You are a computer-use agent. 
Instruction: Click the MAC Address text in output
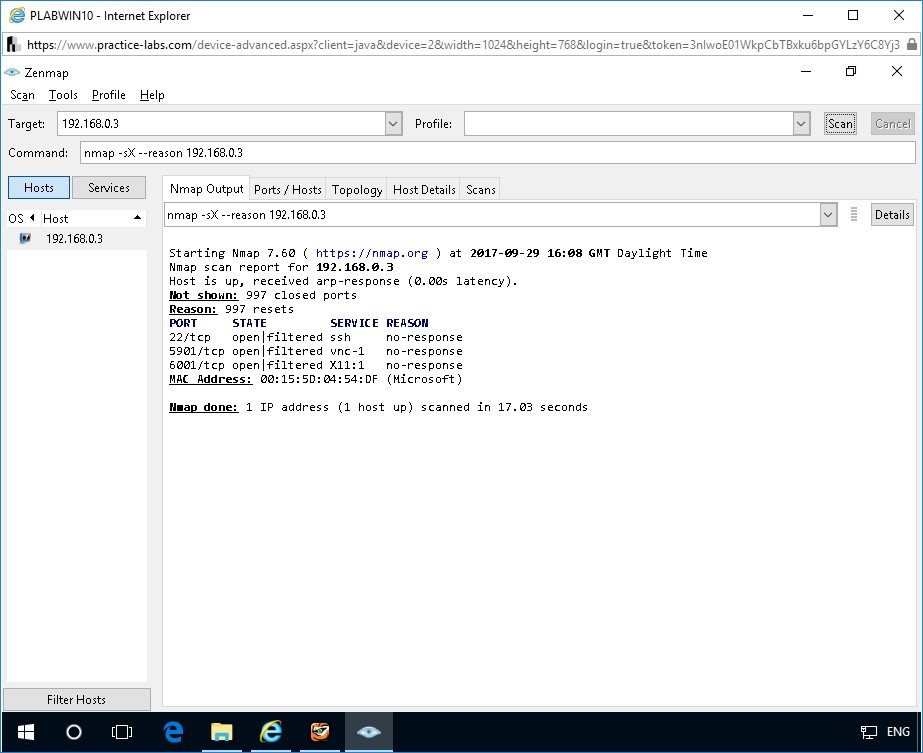[210, 379]
